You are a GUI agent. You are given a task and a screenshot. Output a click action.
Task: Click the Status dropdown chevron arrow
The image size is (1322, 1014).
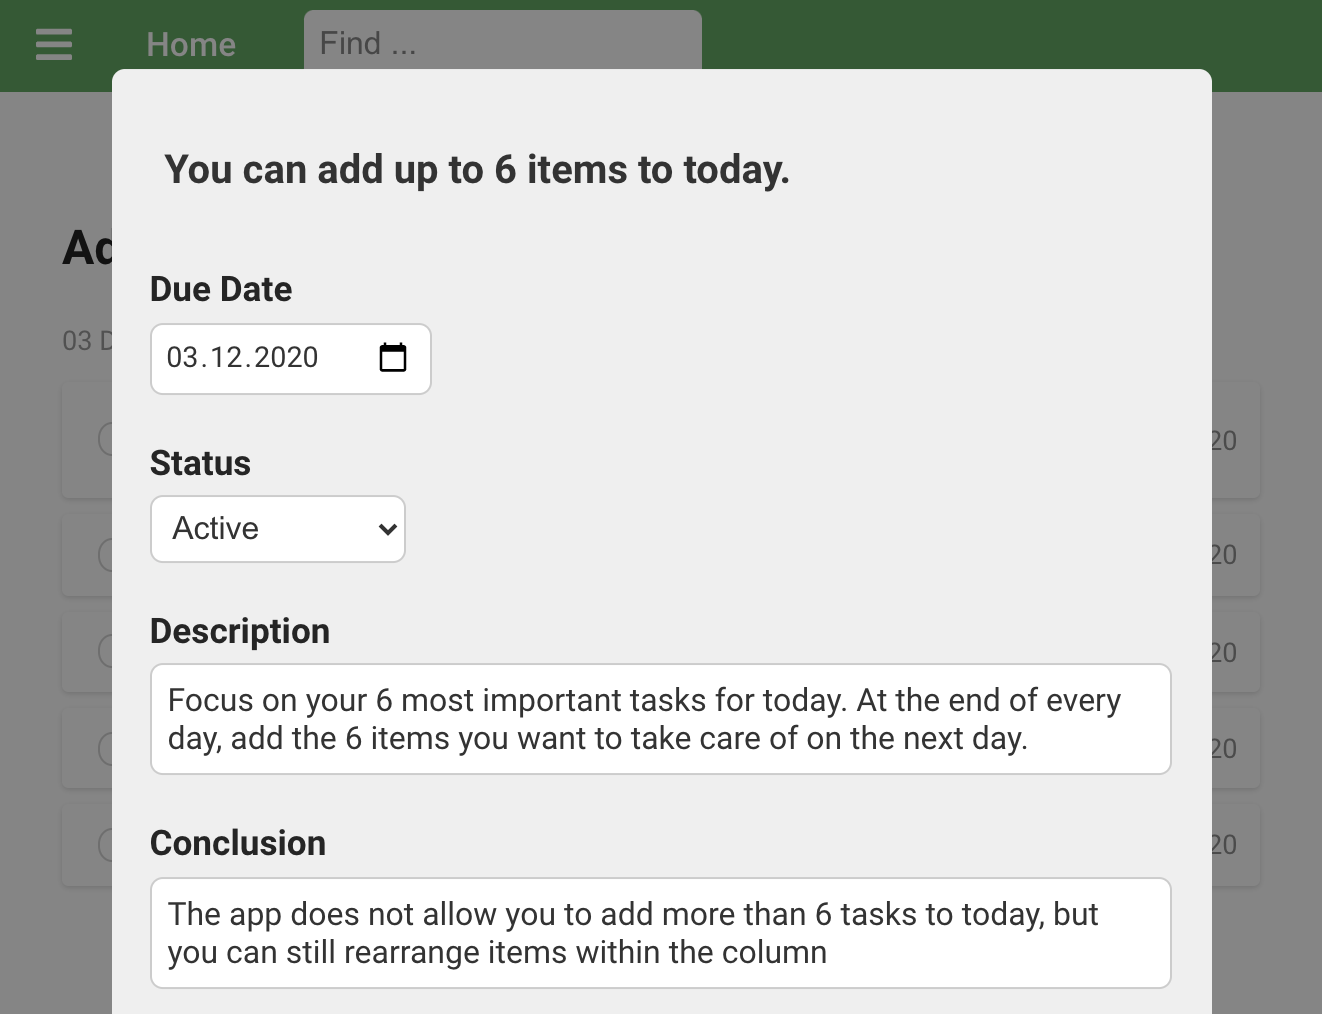388,529
